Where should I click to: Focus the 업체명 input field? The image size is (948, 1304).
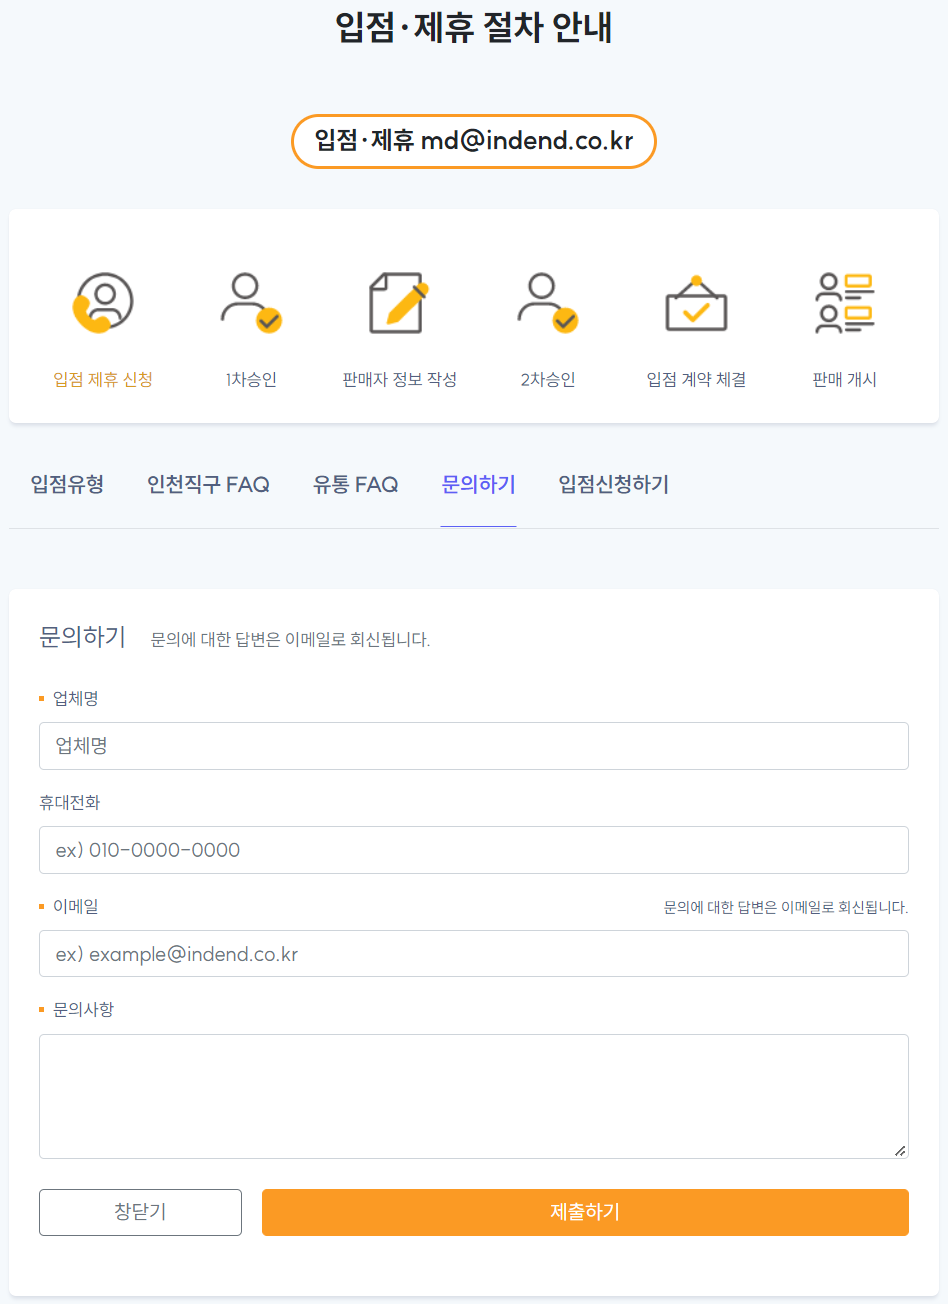coord(474,746)
